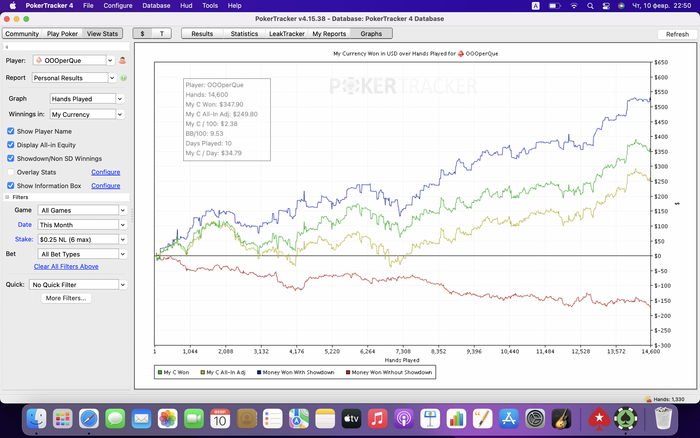Enable Overlay Stats checkbox
Screen dimensions: 700x438
tap(10, 172)
